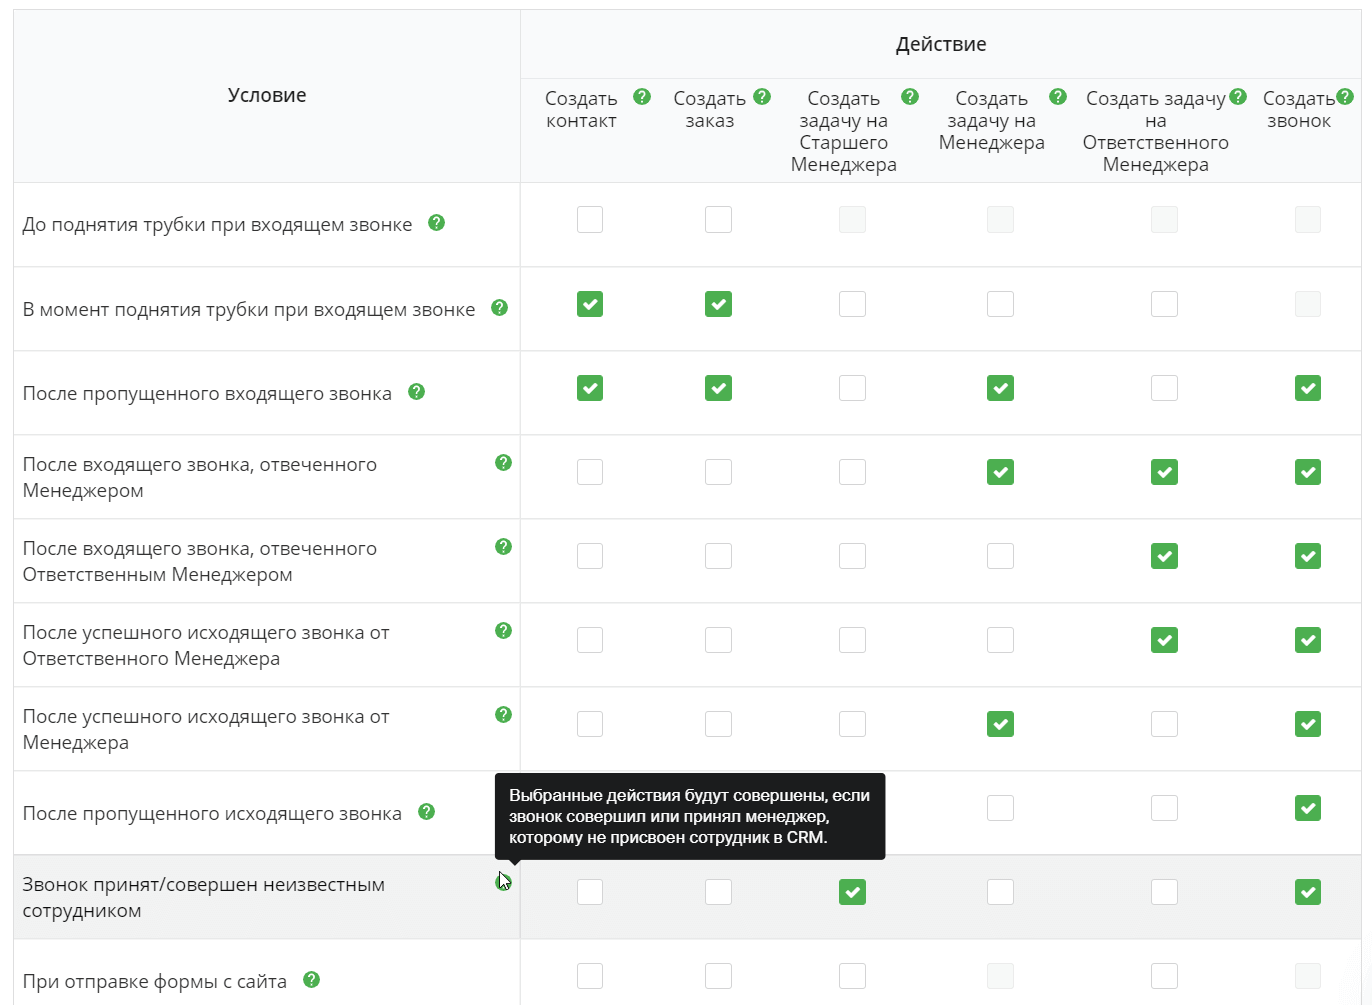Click help icon for "Создать задачу на Ответственного Менеджера"
Viewport: 1372px width, 1005px height.
coord(1238,97)
